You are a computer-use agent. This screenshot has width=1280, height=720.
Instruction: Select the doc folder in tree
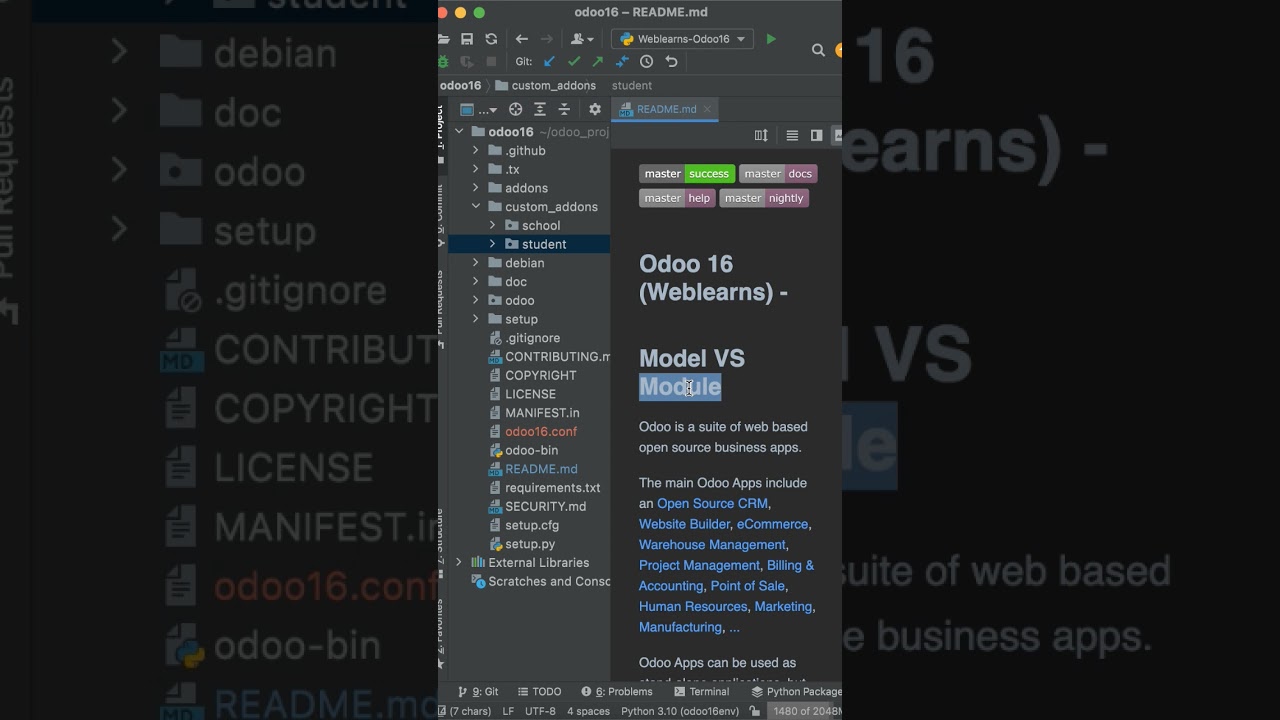[x=516, y=282]
